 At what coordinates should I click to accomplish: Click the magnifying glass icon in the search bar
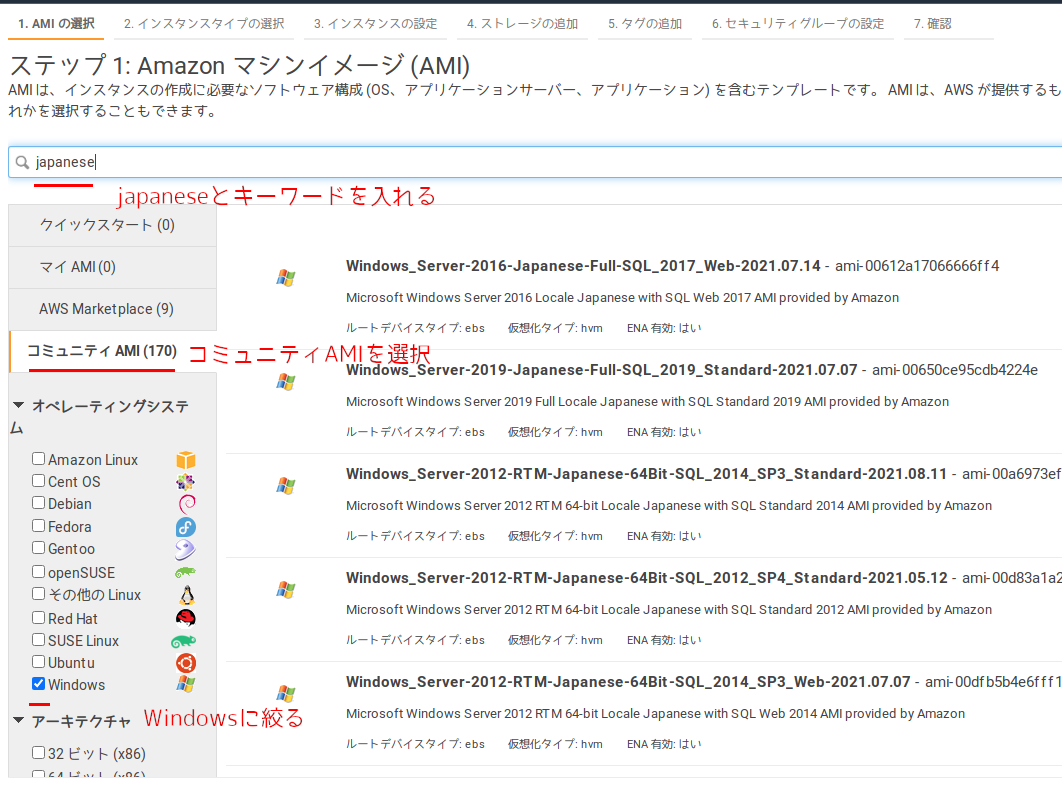tap(20, 161)
